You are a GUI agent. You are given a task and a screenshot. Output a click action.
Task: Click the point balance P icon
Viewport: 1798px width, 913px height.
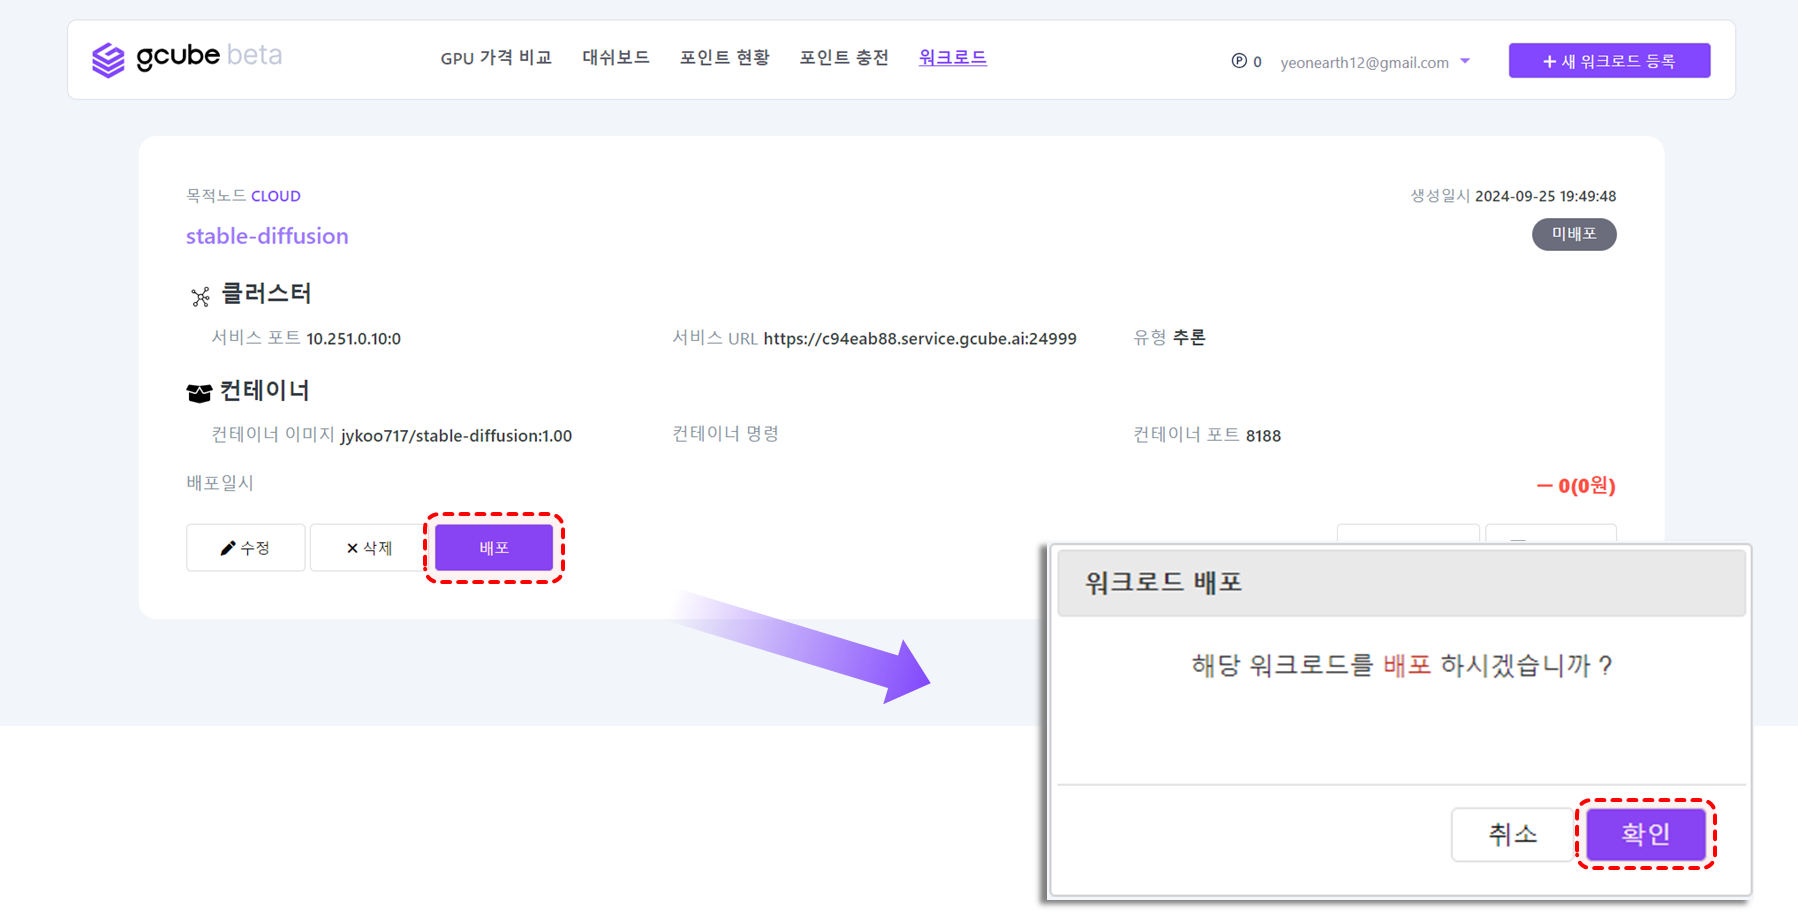pos(1239,61)
